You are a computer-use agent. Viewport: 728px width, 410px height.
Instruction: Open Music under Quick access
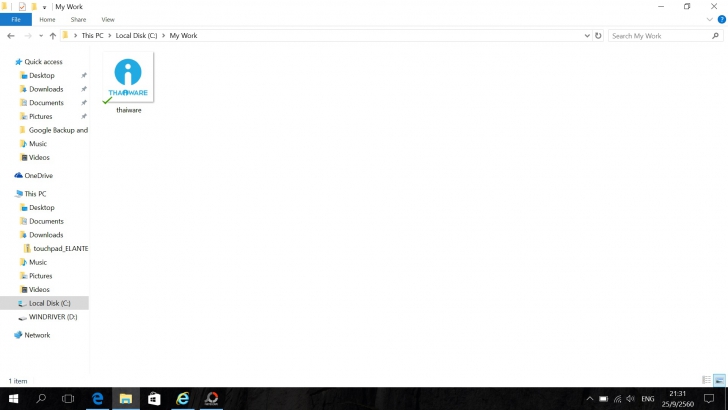(x=38, y=144)
